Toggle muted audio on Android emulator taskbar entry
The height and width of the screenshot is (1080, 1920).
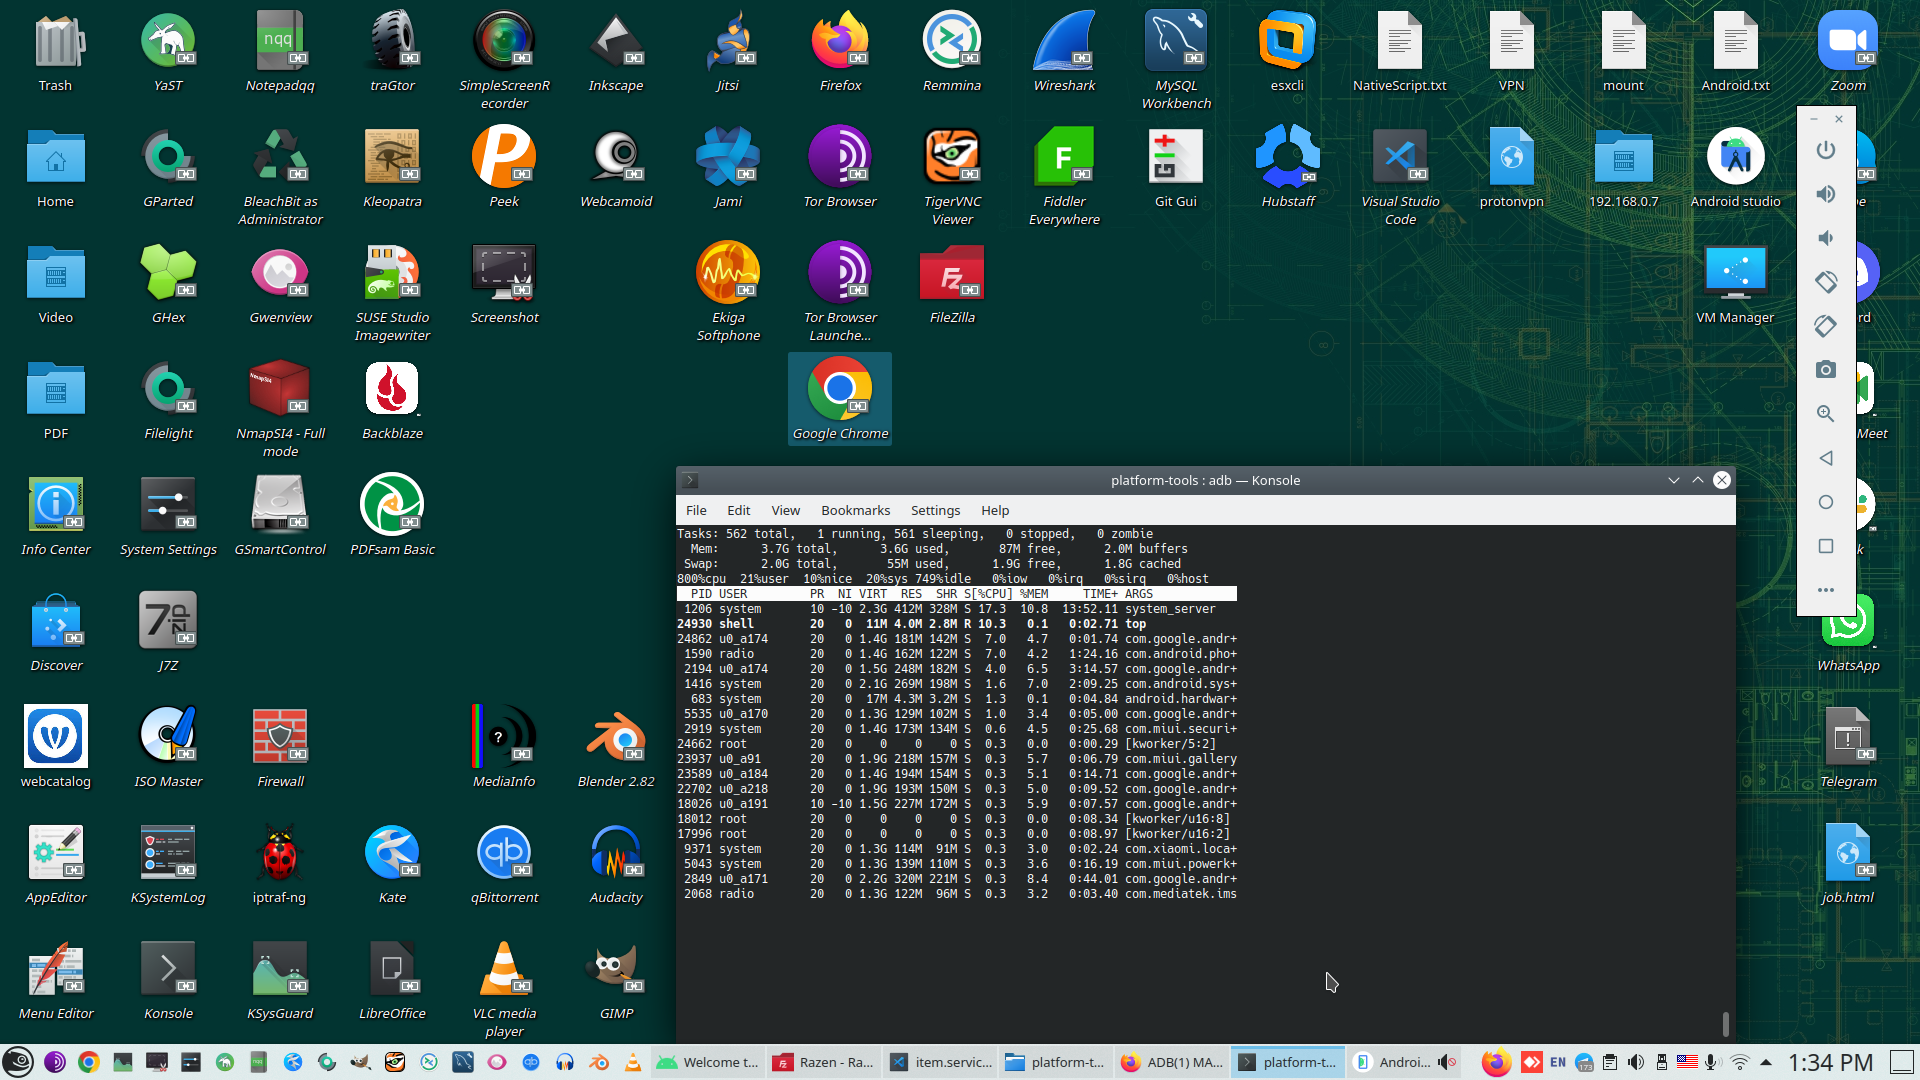1446,1062
